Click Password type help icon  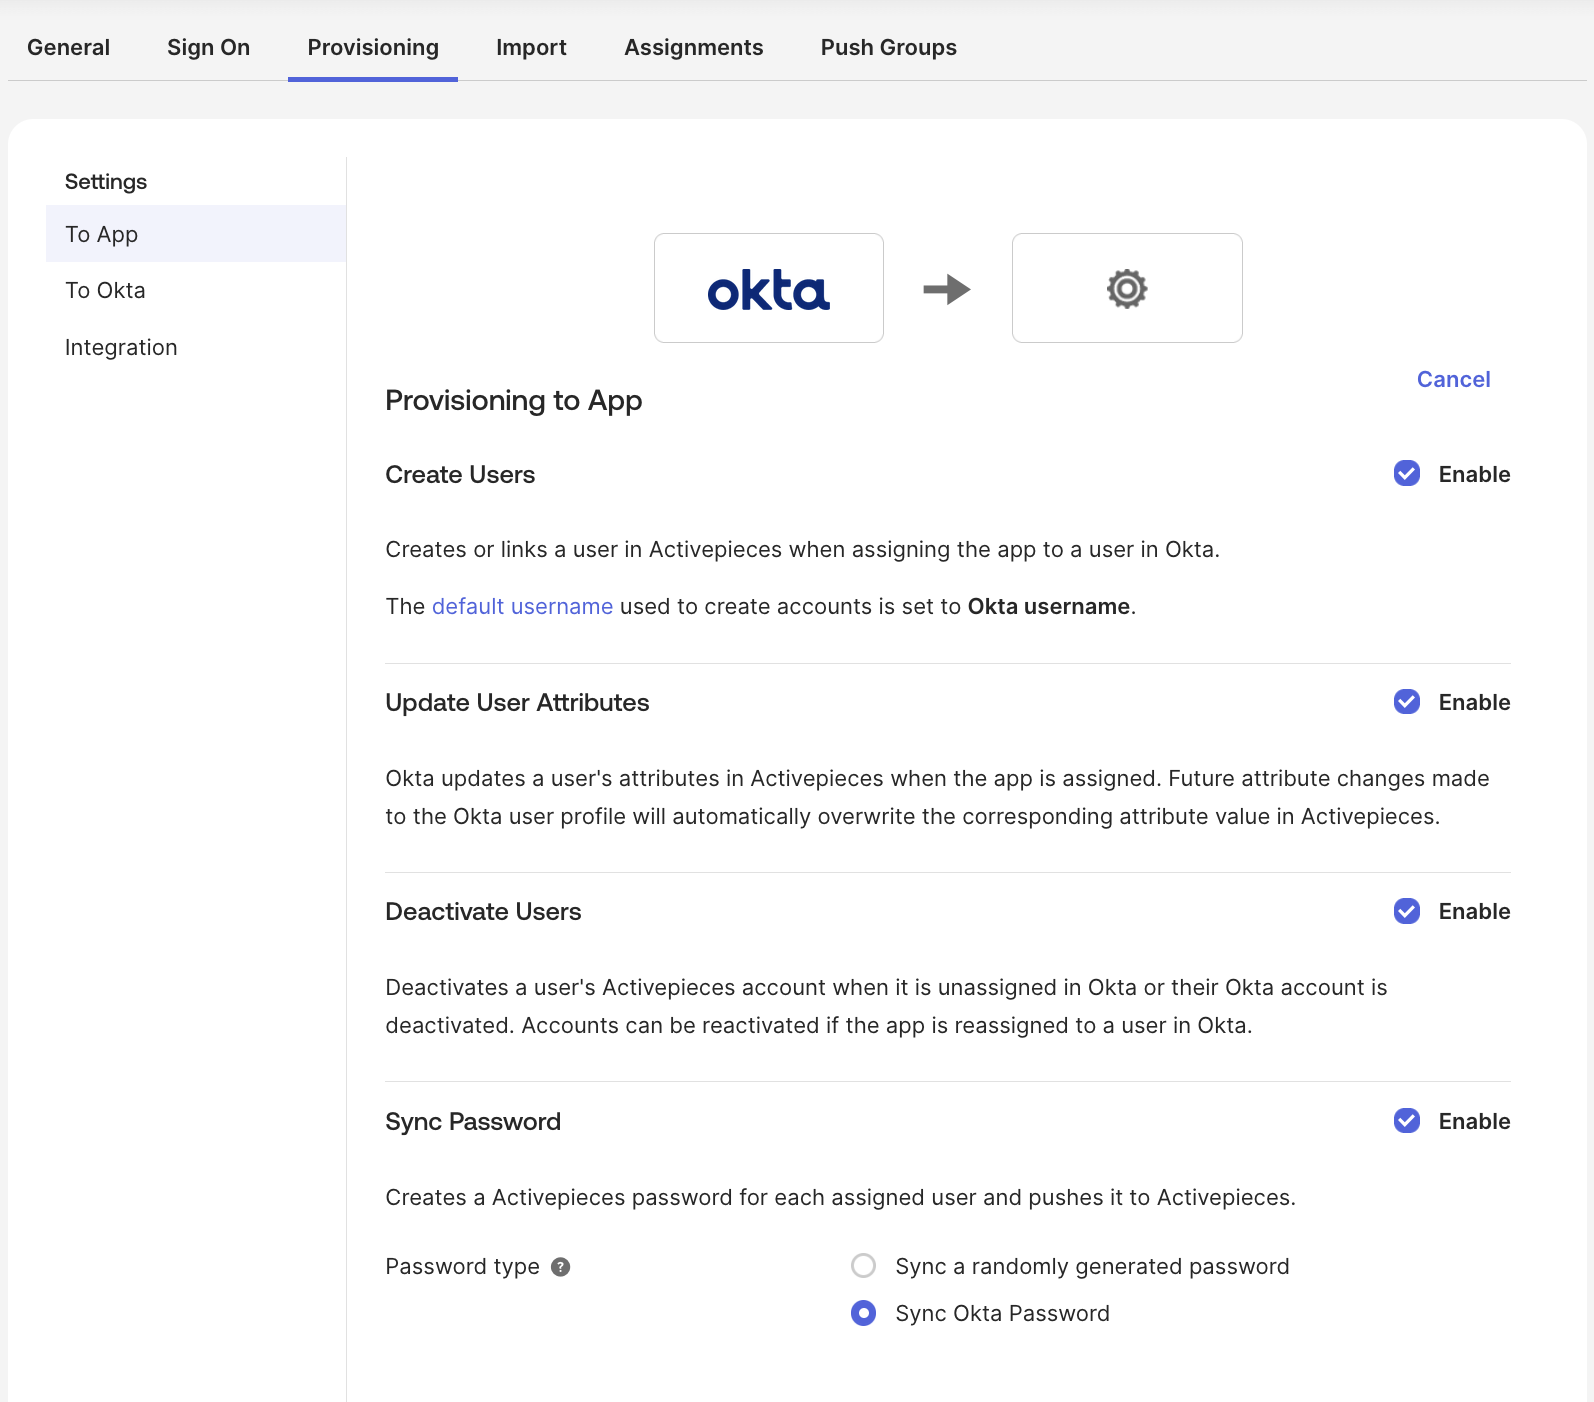(x=561, y=1267)
